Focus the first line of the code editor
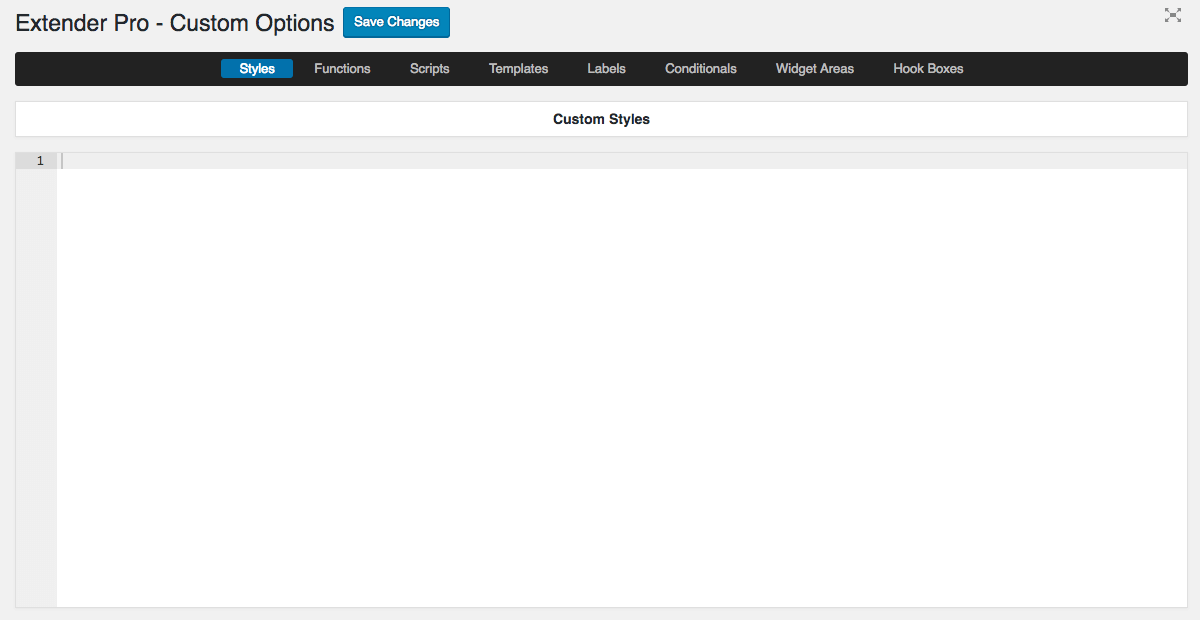Screen dimensions: 1200x620 pyautogui.click(x=600, y=161)
